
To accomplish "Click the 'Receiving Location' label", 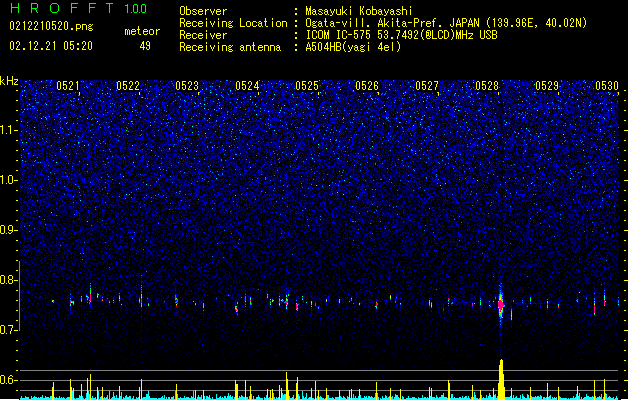I will (233, 23).
